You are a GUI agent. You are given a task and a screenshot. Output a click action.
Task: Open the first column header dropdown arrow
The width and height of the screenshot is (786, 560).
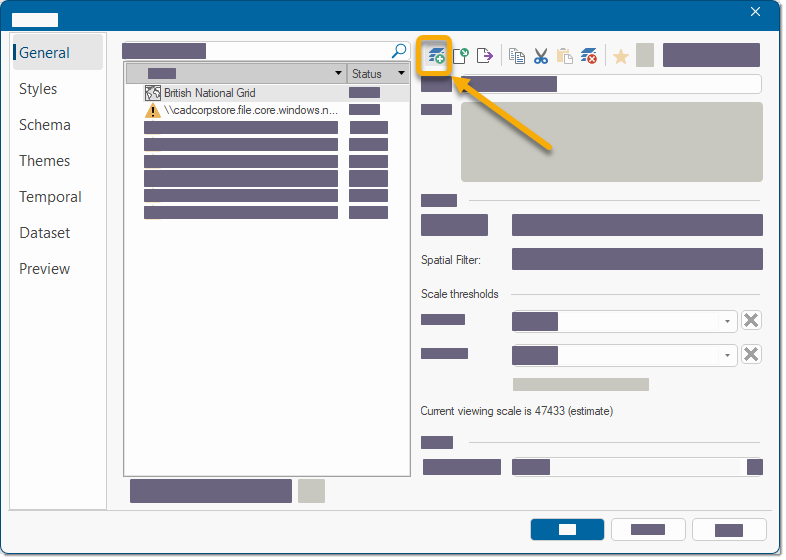(338, 74)
